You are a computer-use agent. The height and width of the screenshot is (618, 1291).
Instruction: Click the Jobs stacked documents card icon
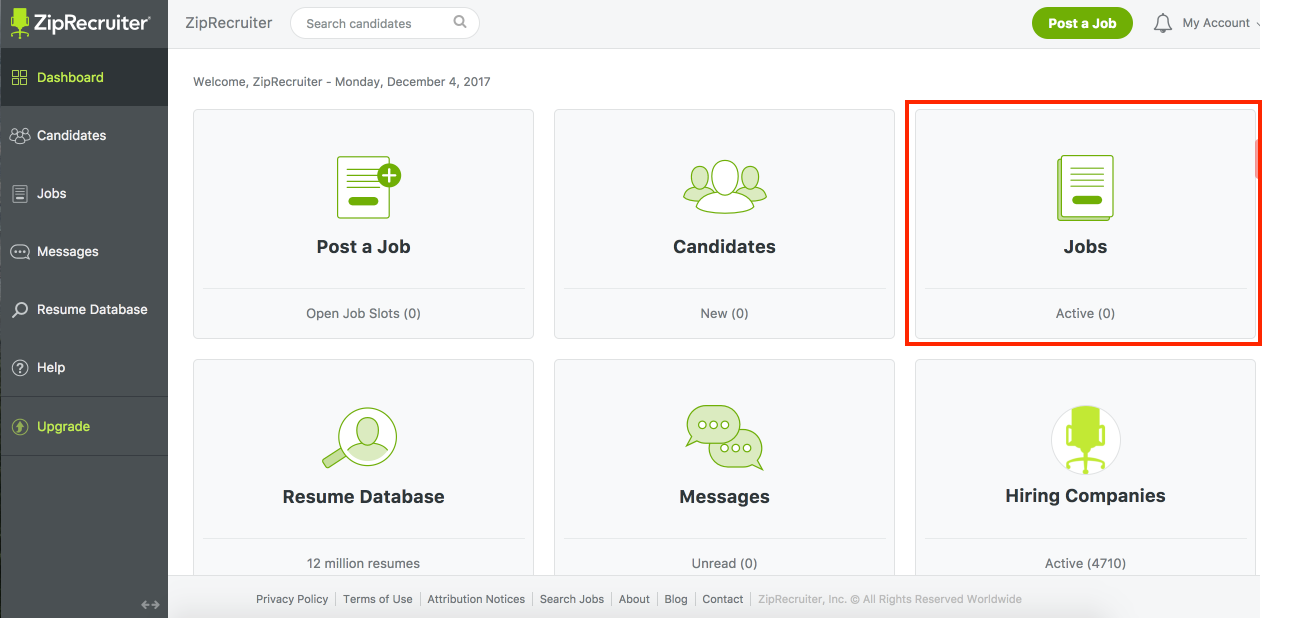point(1085,188)
